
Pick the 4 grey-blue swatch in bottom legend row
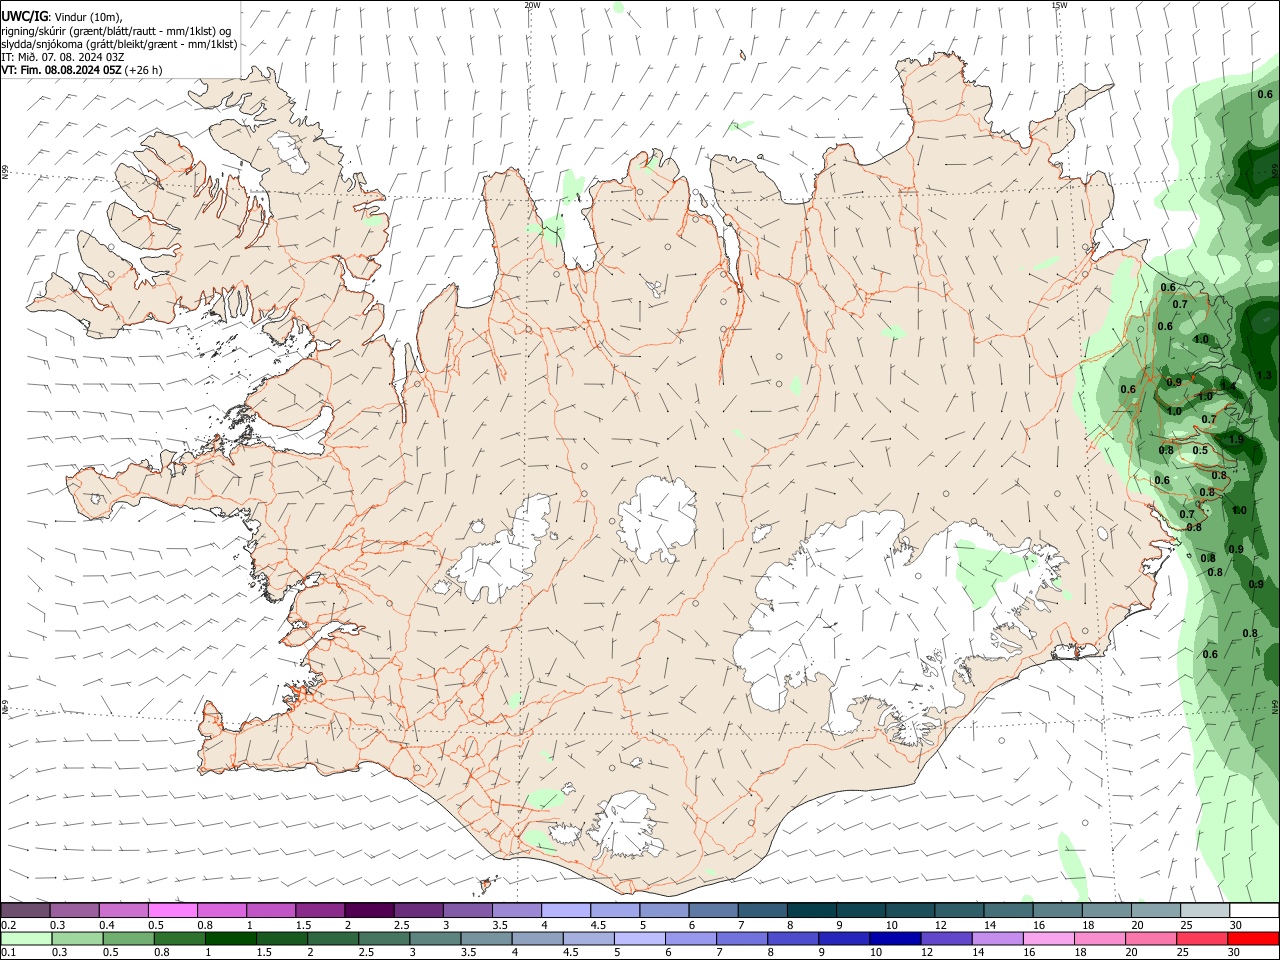click(537, 939)
